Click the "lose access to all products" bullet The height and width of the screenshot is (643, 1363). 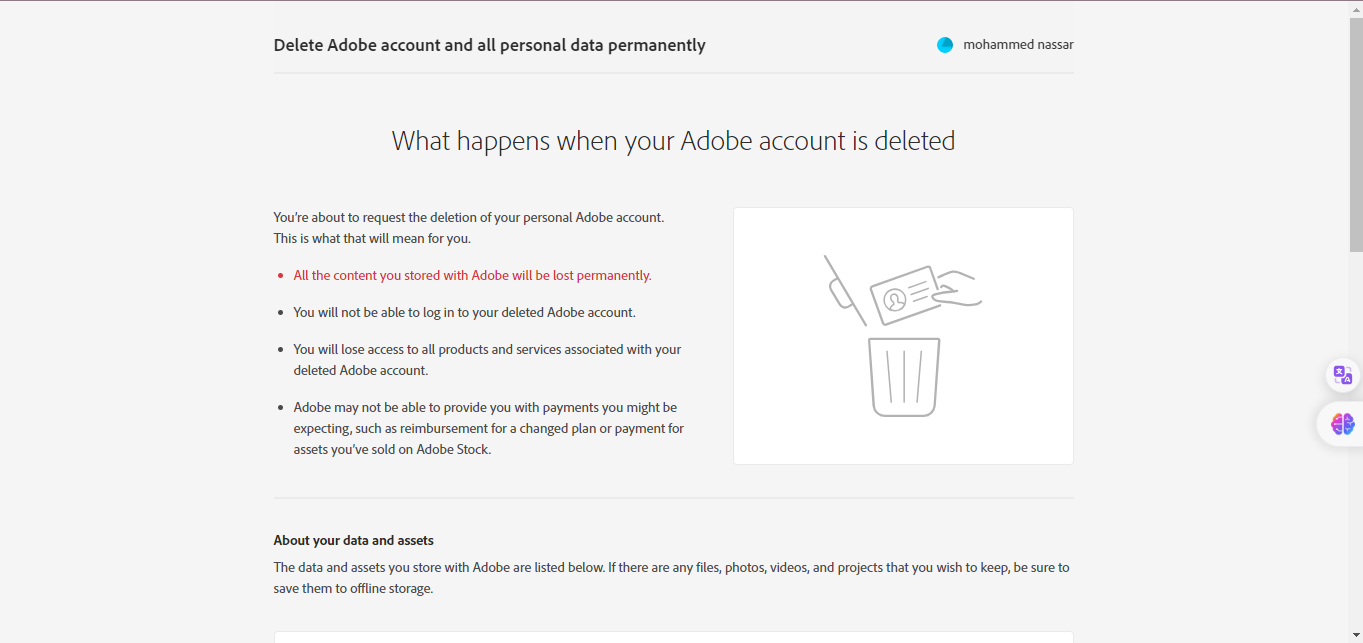487,360
